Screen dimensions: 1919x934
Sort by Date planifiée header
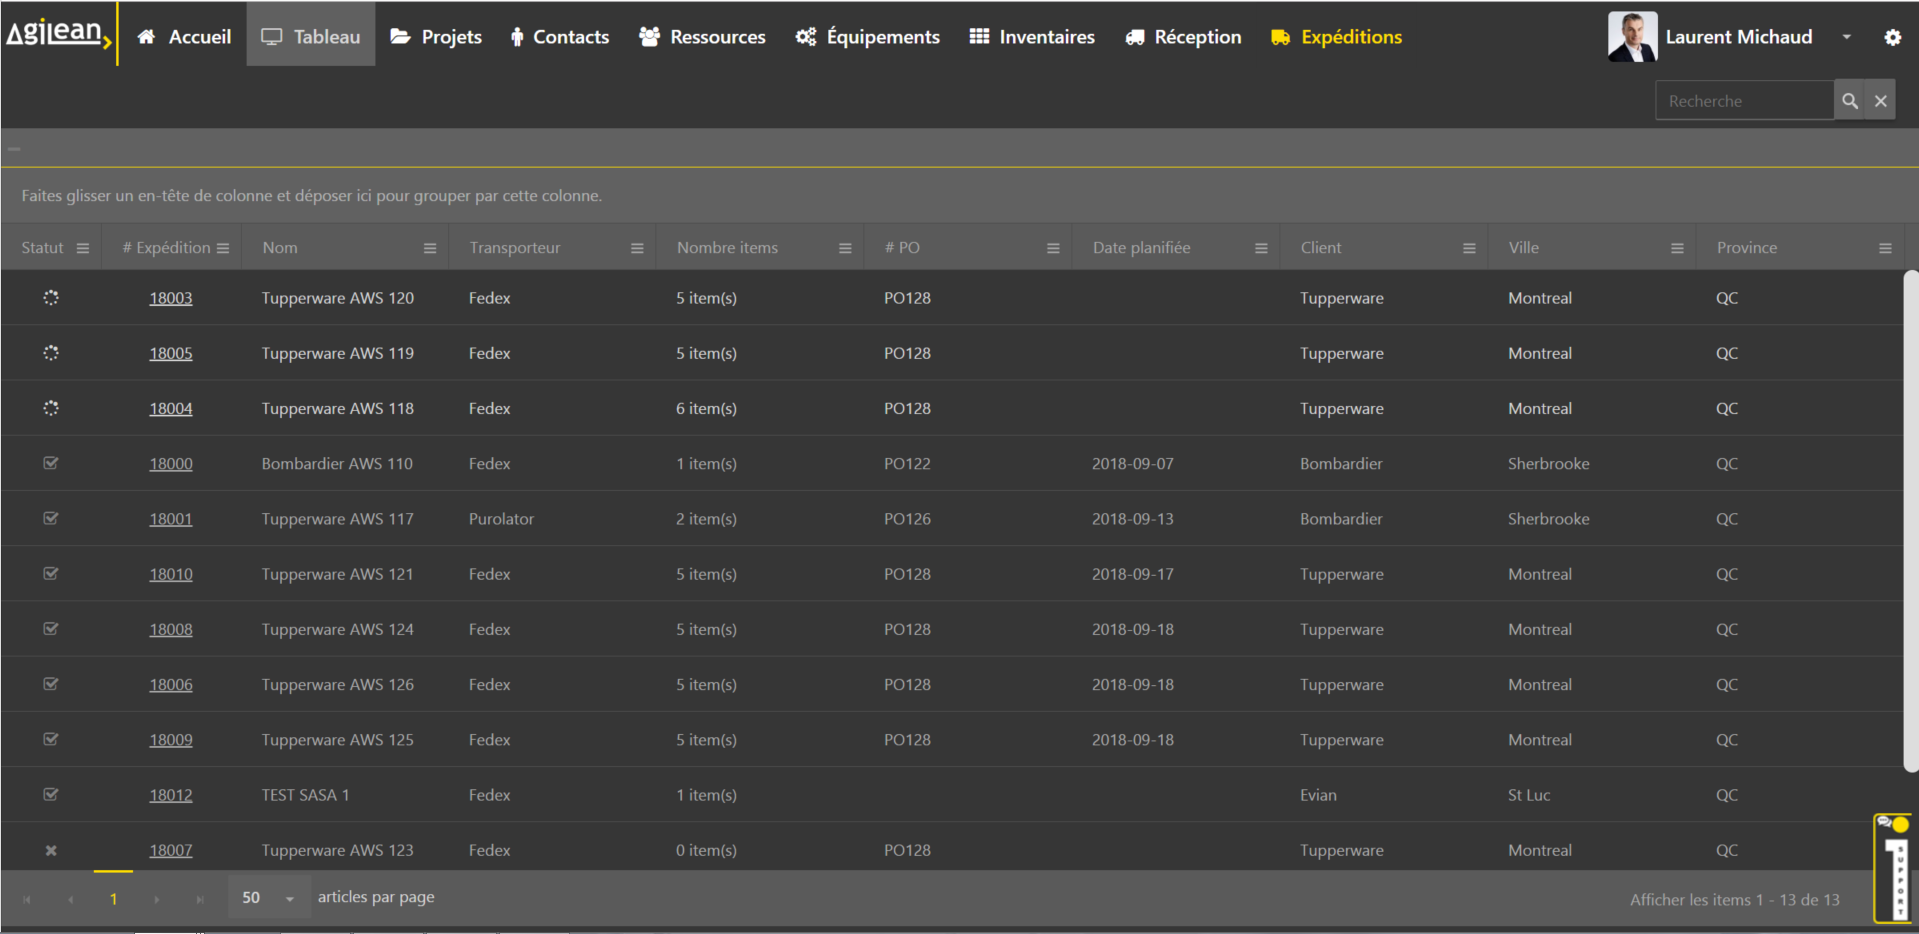pos(1141,248)
